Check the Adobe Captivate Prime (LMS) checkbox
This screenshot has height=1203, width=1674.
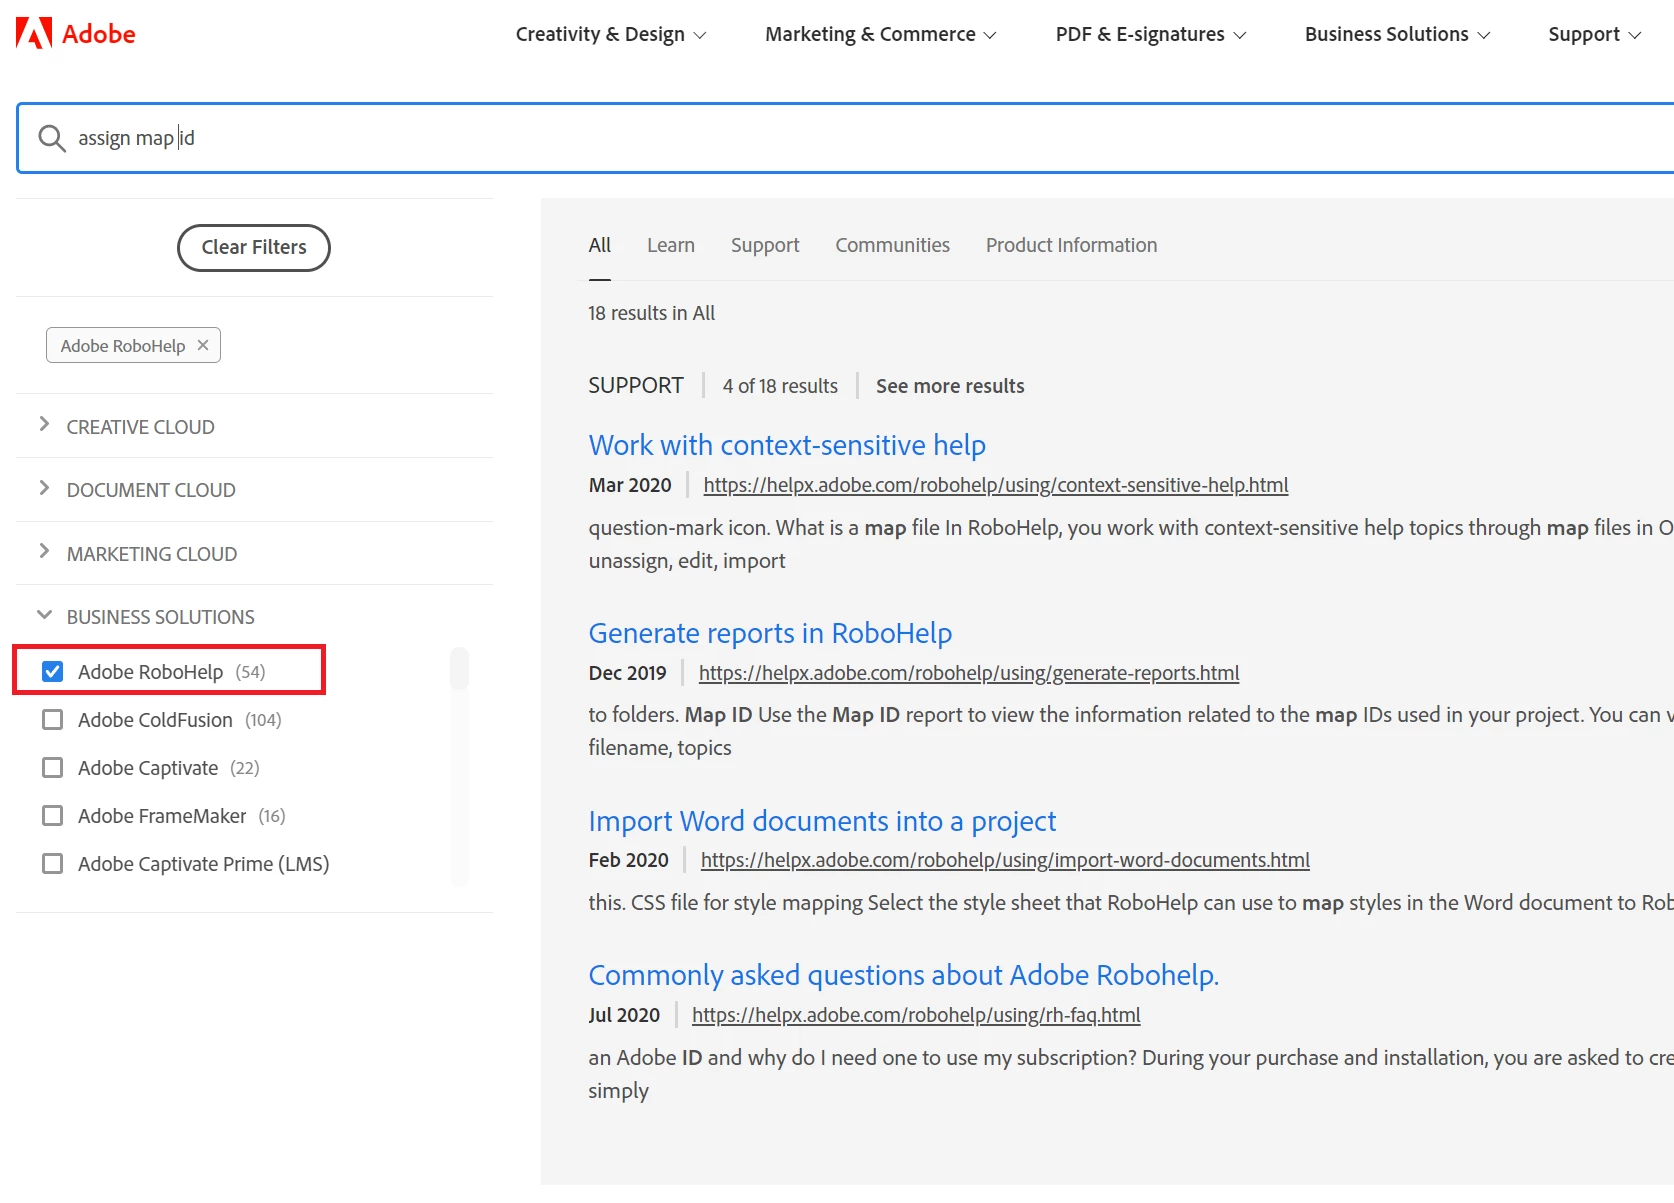[x=52, y=864]
